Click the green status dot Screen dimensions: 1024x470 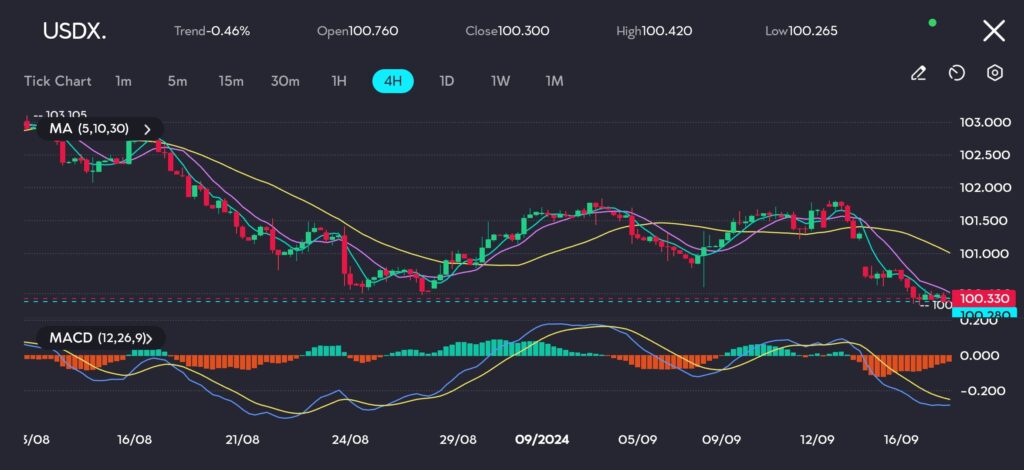coord(933,22)
